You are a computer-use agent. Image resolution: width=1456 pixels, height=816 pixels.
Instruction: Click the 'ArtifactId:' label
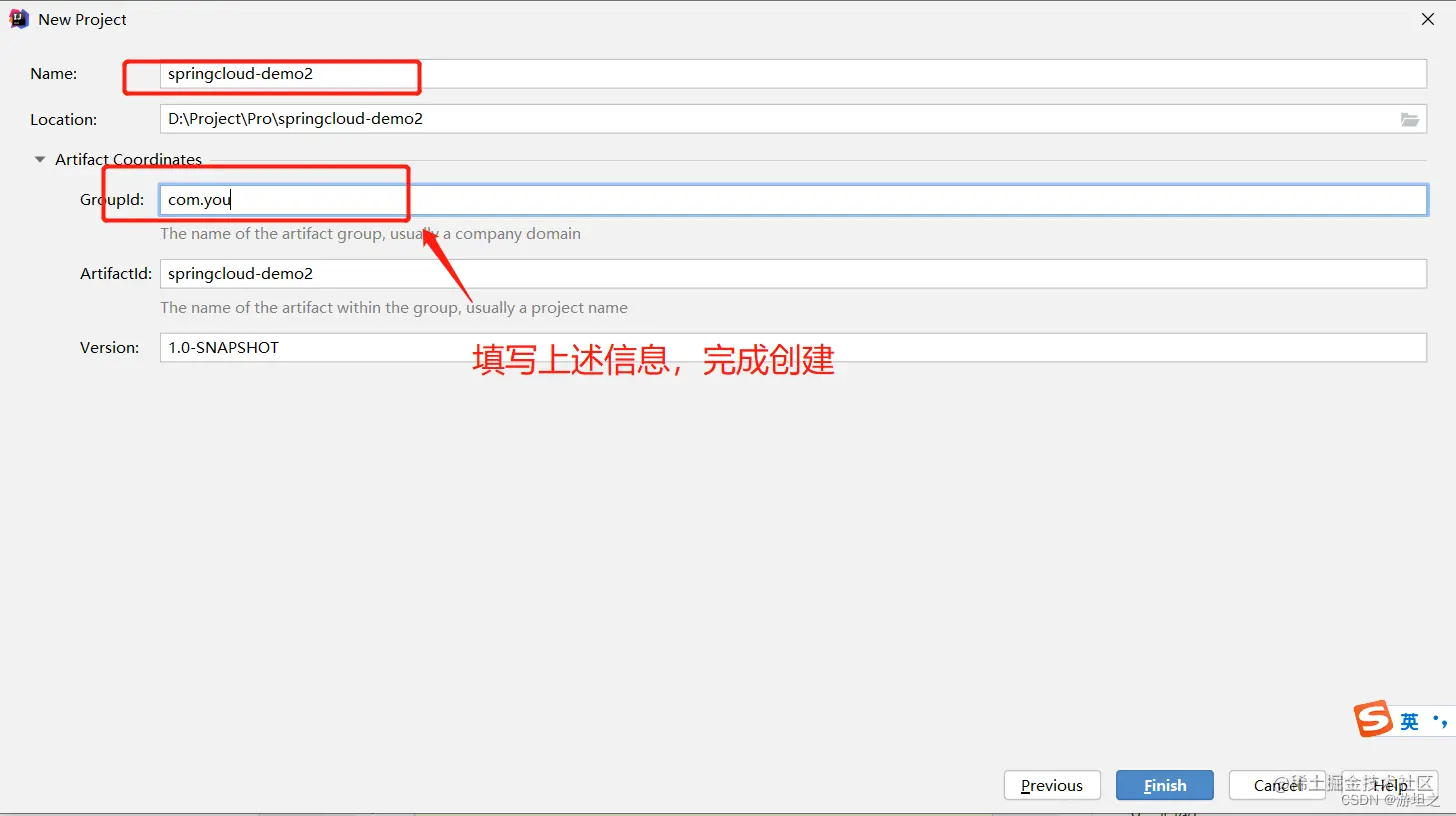point(116,274)
